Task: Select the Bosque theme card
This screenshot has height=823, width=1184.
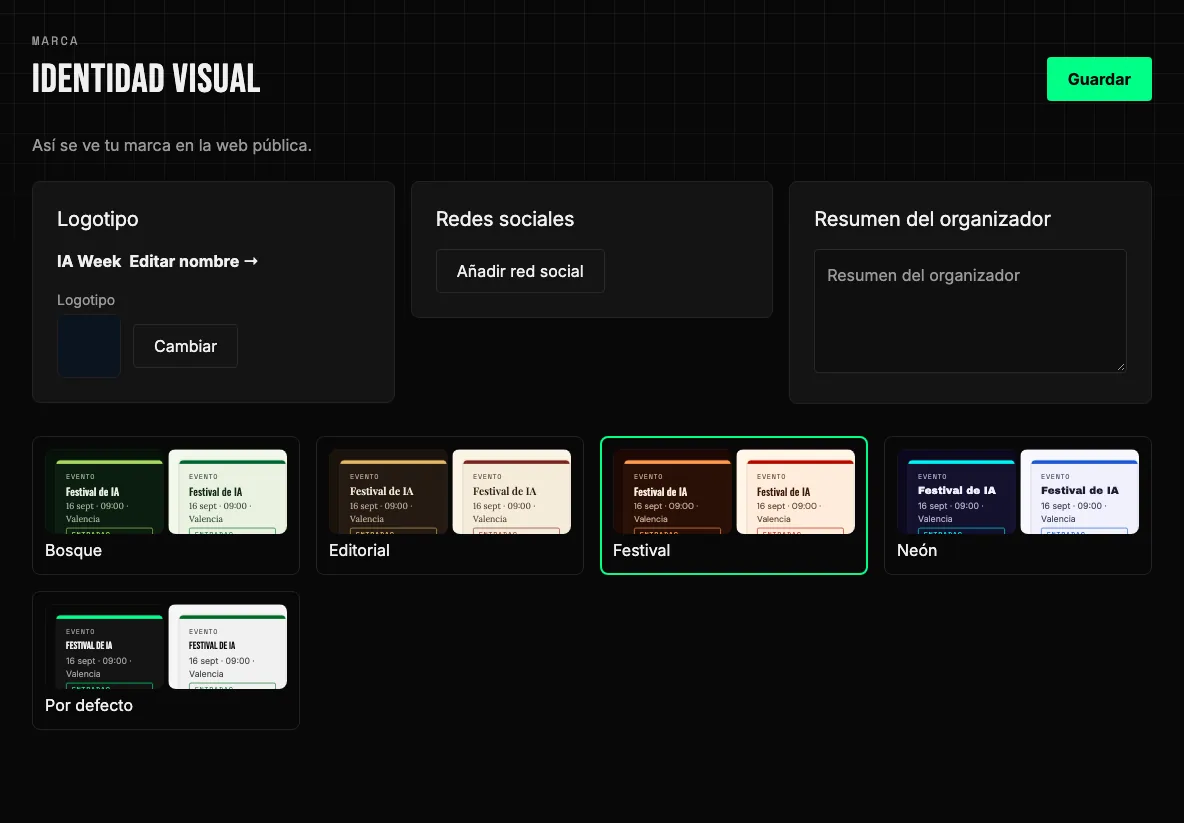Action: pyautogui.click(x=166, y=505)
